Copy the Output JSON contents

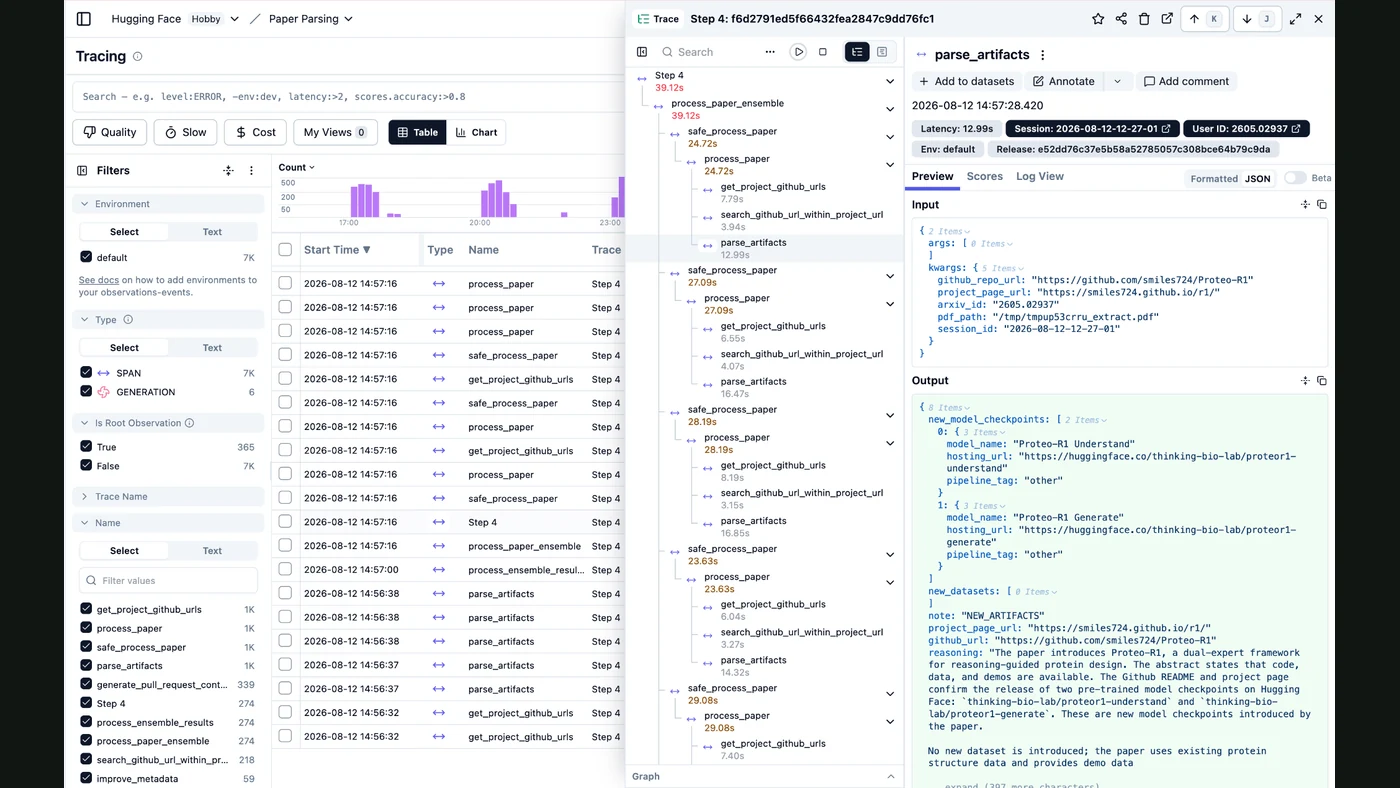(1322, 381)
